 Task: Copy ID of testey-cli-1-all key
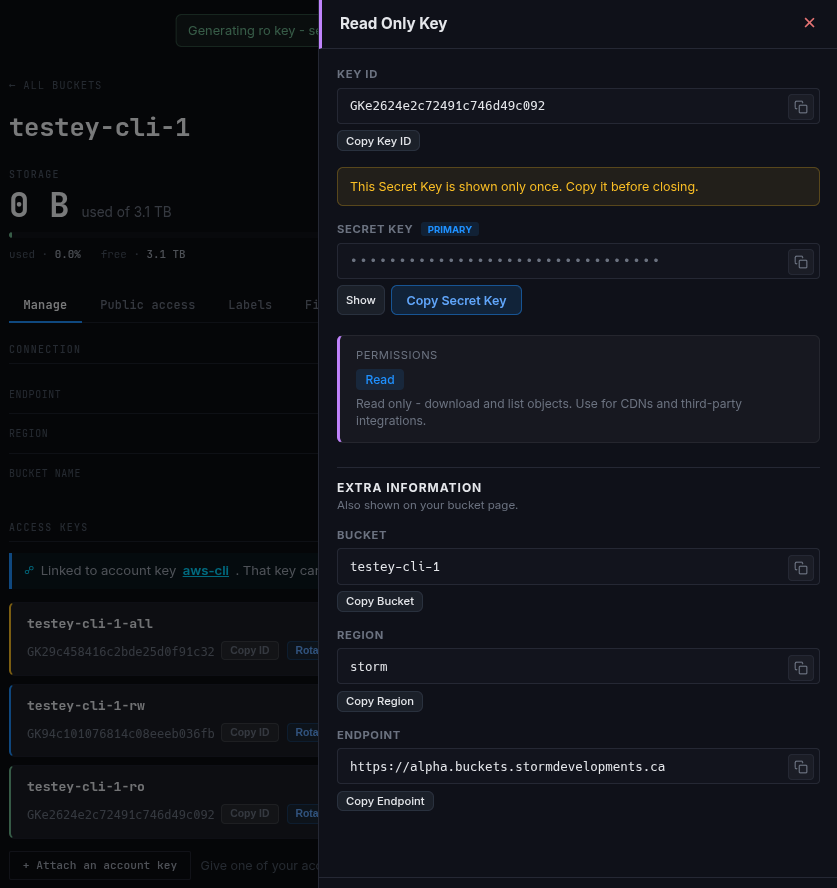click(x=250, y=650)
